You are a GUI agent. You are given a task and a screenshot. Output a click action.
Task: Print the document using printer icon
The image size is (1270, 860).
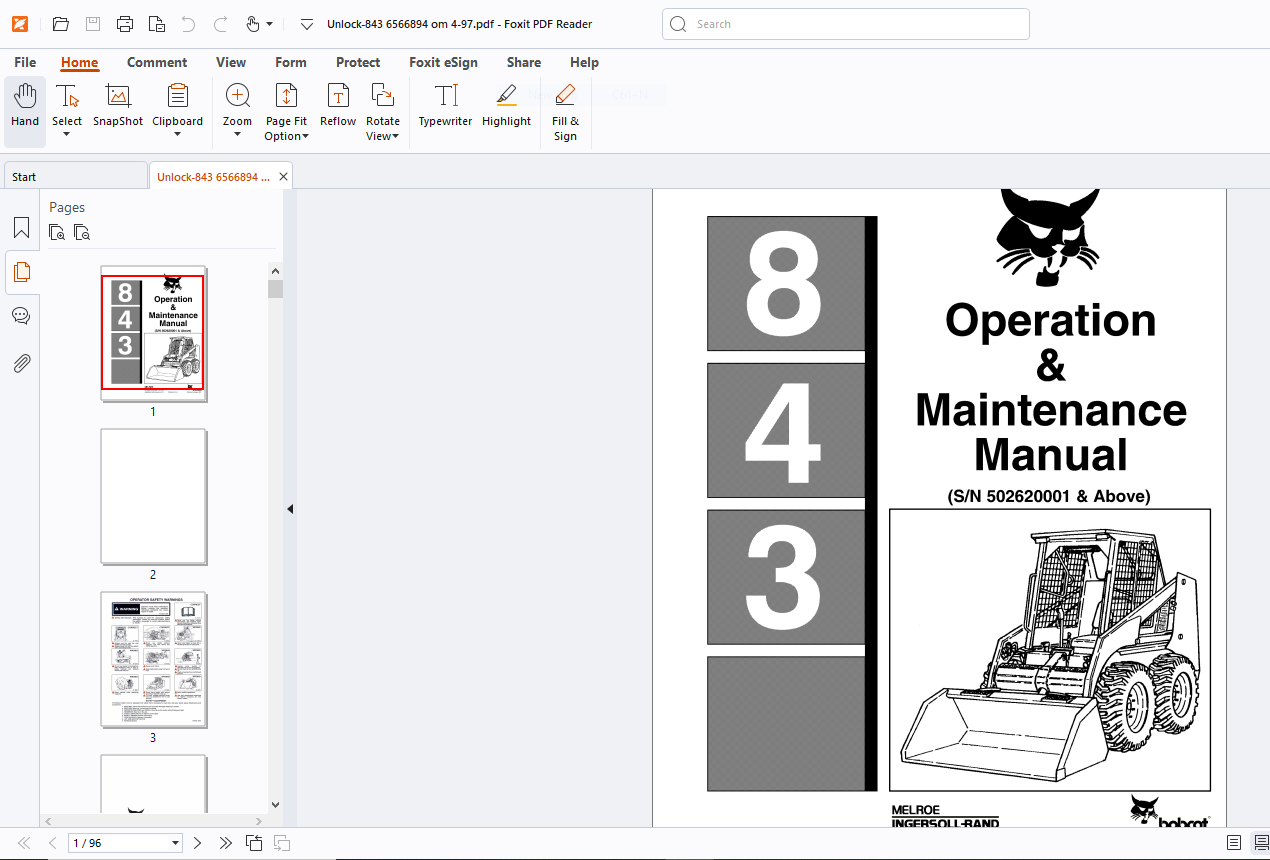click(125, 24)
